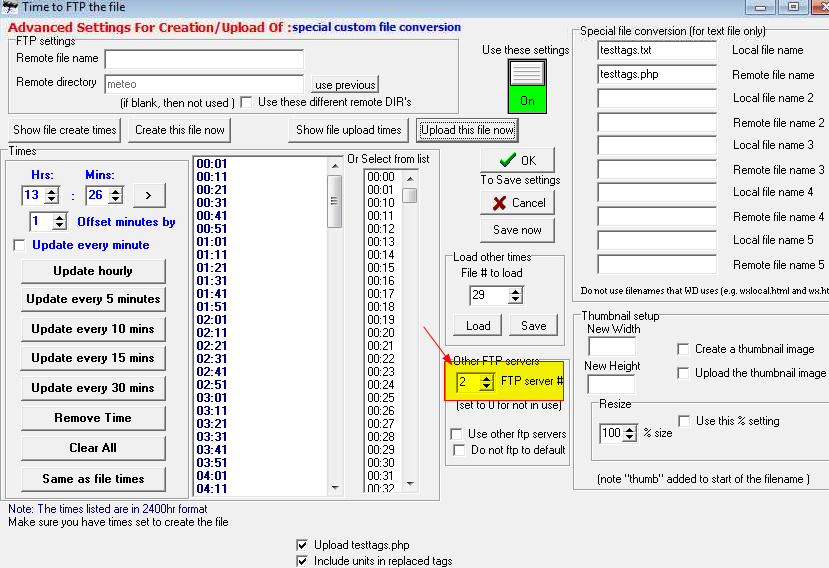Click the File # to load spinner

496,295
